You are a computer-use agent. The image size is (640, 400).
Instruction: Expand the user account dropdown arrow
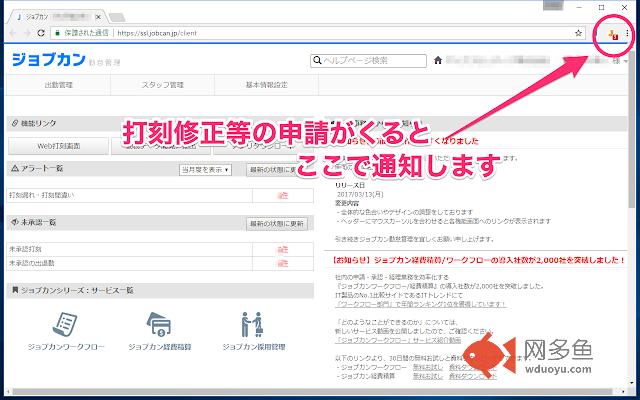click(x=626, y=61)
